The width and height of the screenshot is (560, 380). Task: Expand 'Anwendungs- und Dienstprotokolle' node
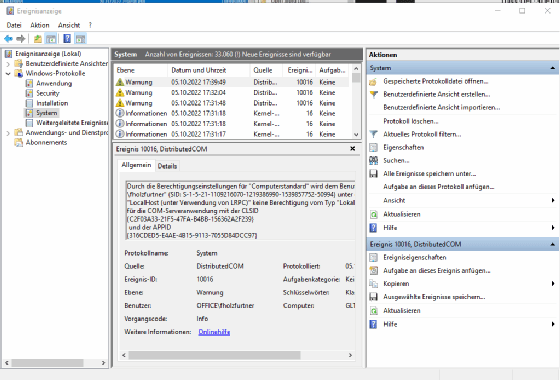point(8,133)
